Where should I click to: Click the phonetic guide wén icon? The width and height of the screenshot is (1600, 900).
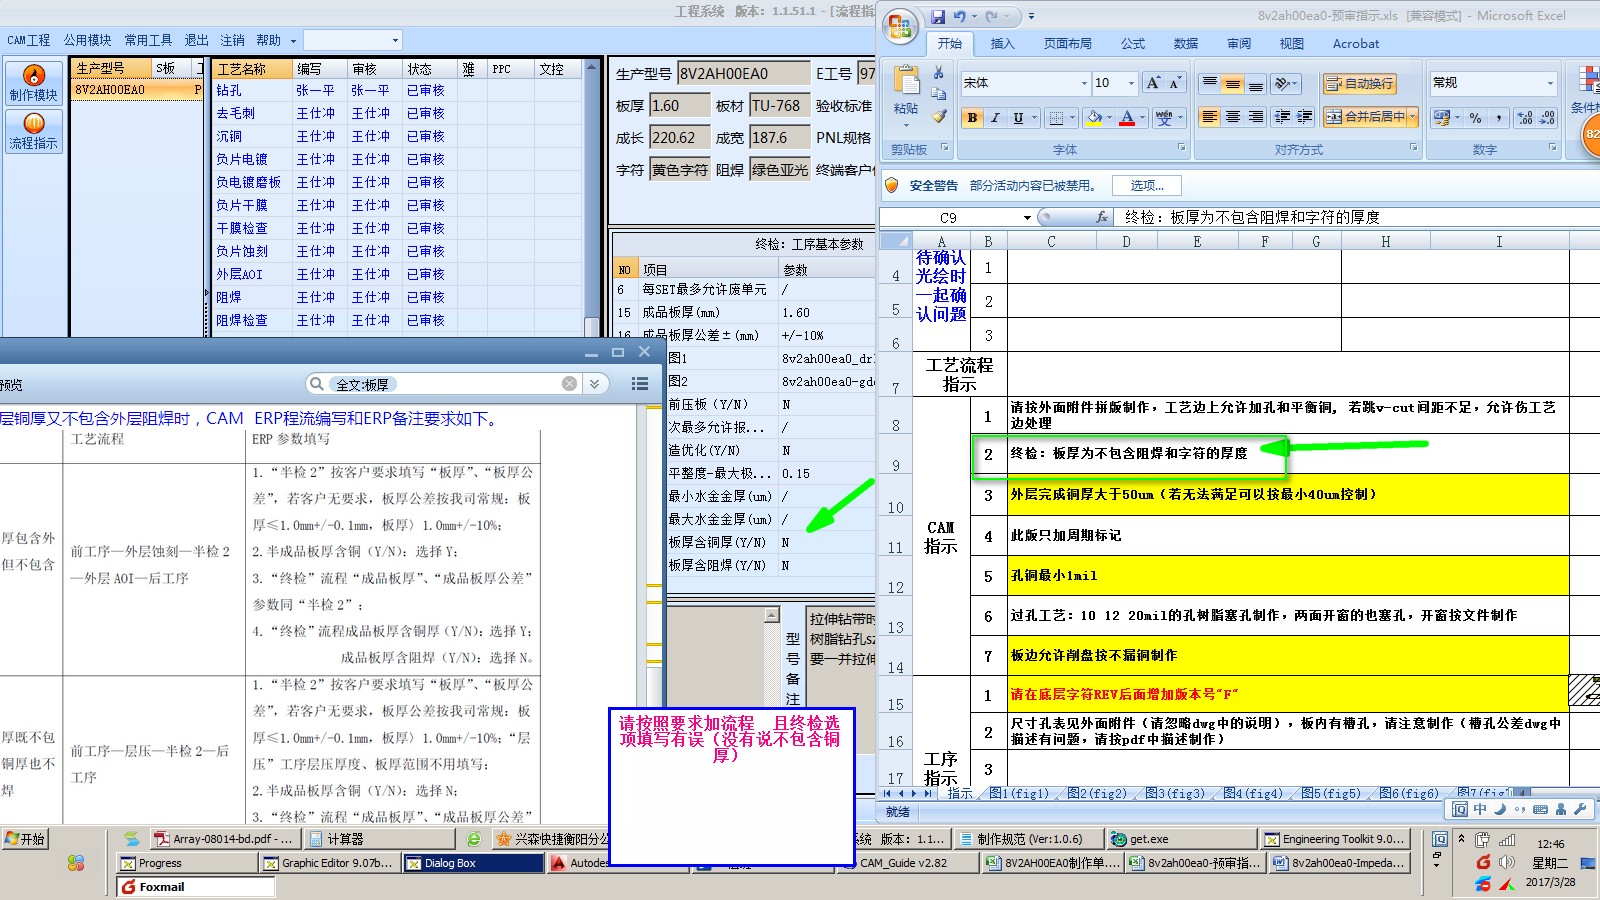click(1164, 118)
